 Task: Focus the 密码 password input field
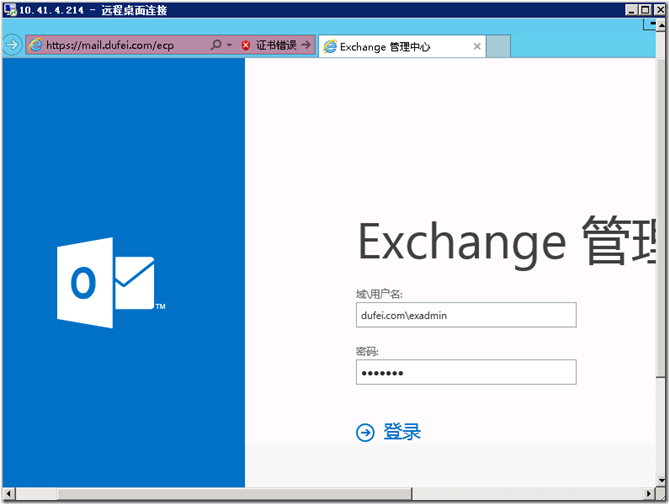pos(466,372)
